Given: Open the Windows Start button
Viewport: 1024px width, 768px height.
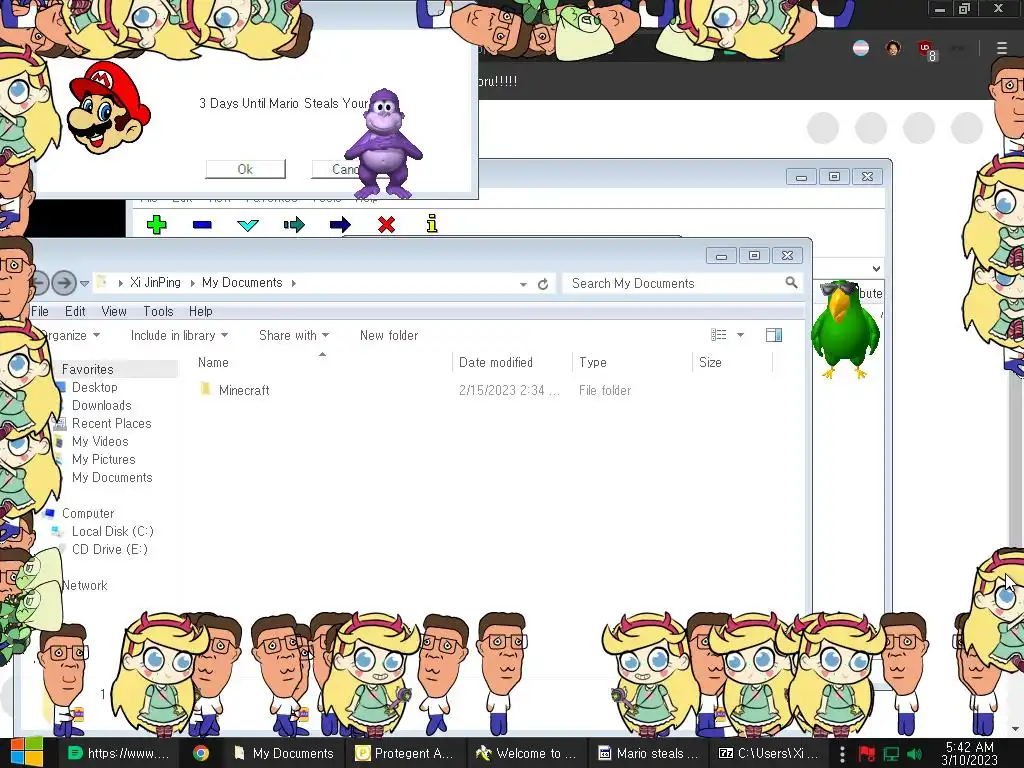Looking at the screenshot, I should click(27, 753).
